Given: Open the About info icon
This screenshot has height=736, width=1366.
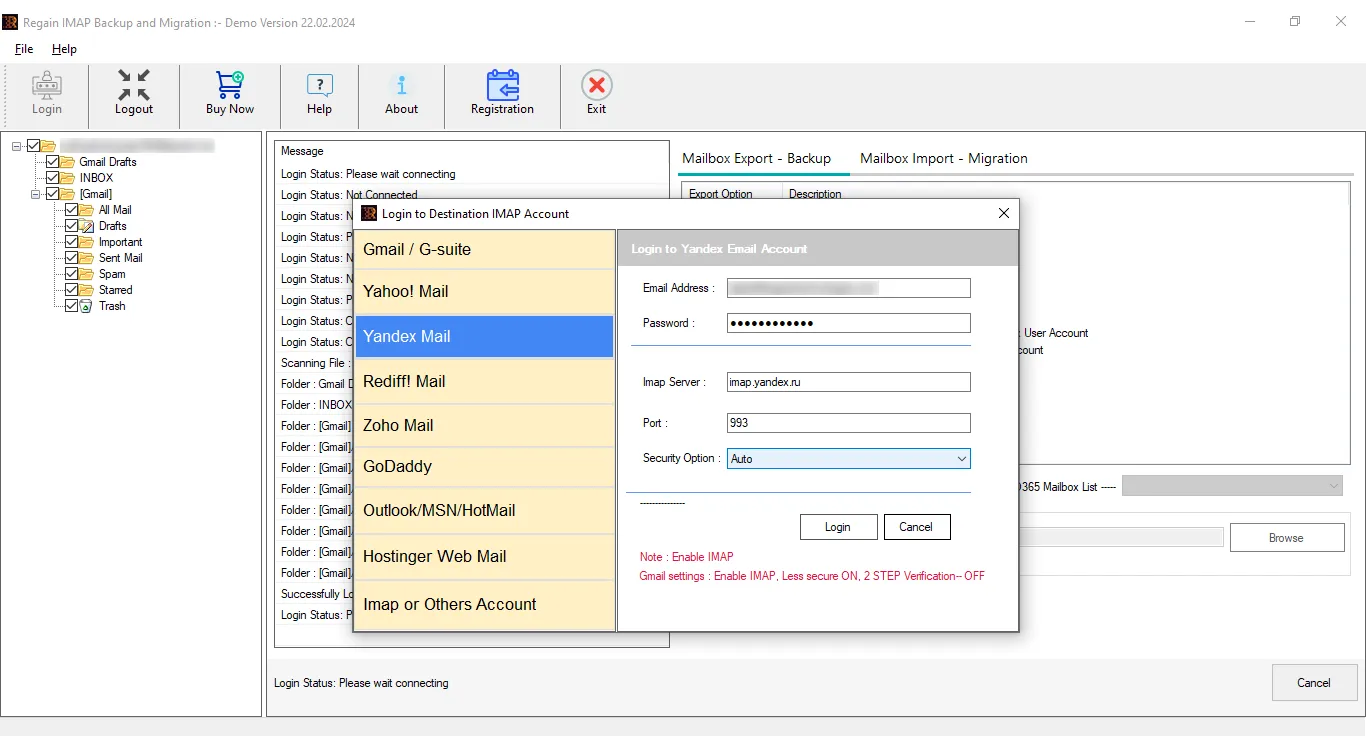Looking at the screenshot, I should point(401,86).
